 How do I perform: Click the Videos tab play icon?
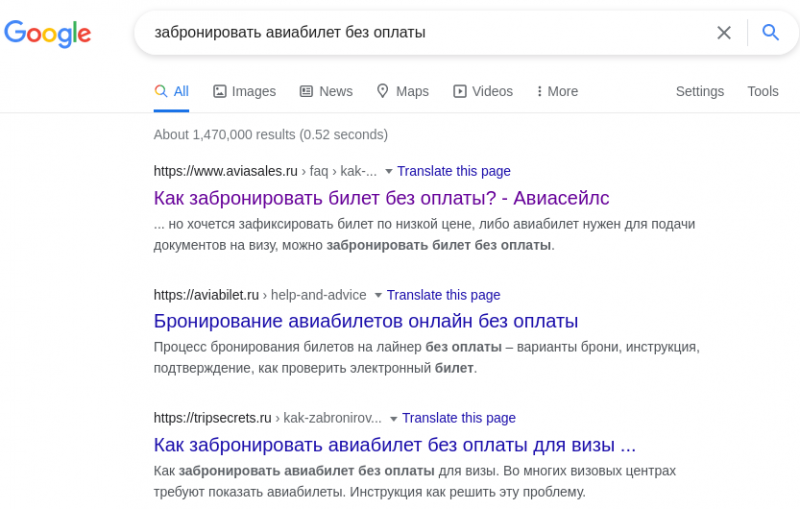click(x=460, y=91)
